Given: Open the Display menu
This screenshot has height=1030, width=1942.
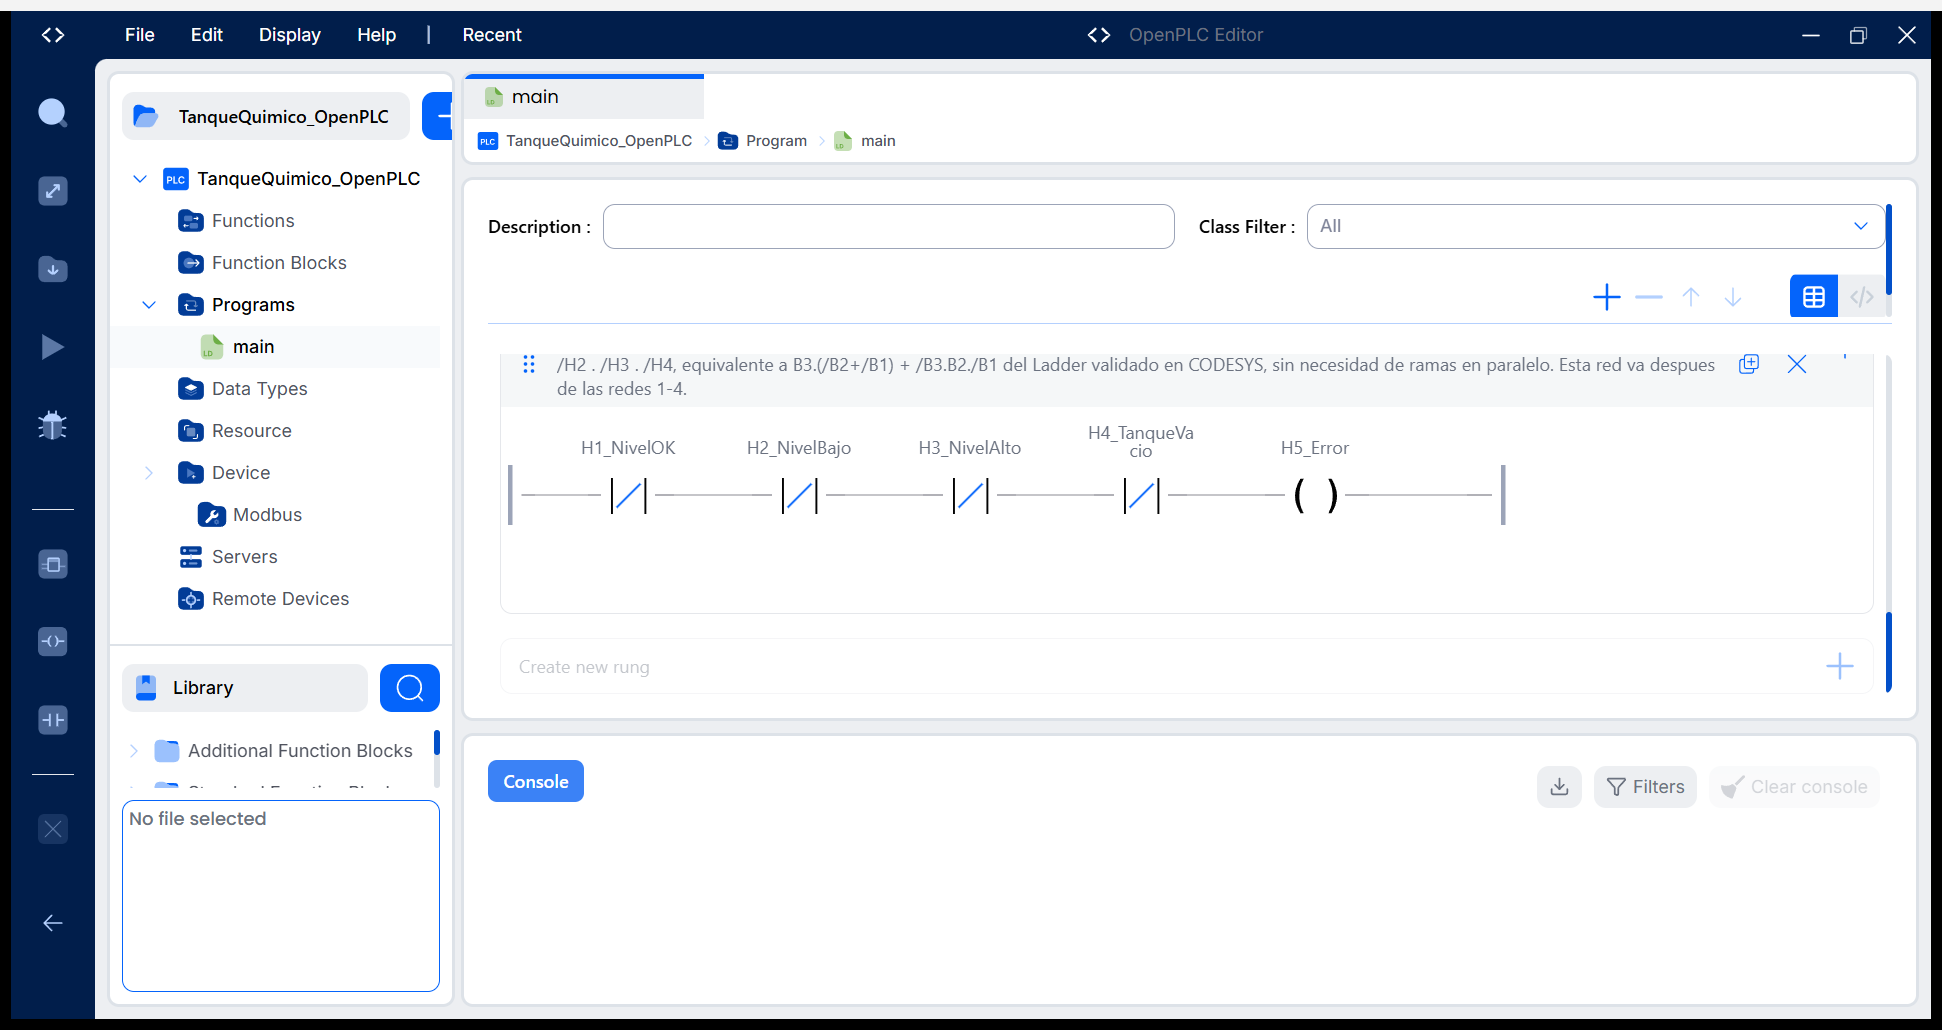Looking at the screenshot, I should tap(290, 35).
